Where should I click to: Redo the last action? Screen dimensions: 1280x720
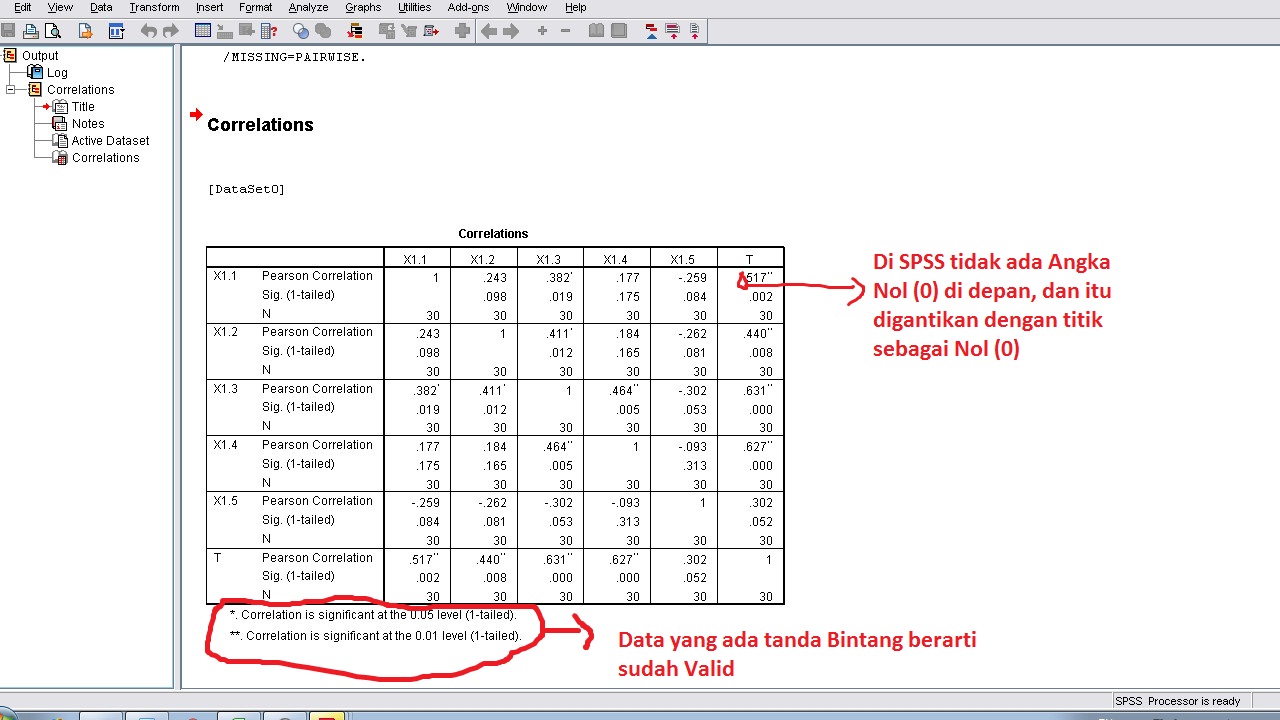(x=171, y=30)
